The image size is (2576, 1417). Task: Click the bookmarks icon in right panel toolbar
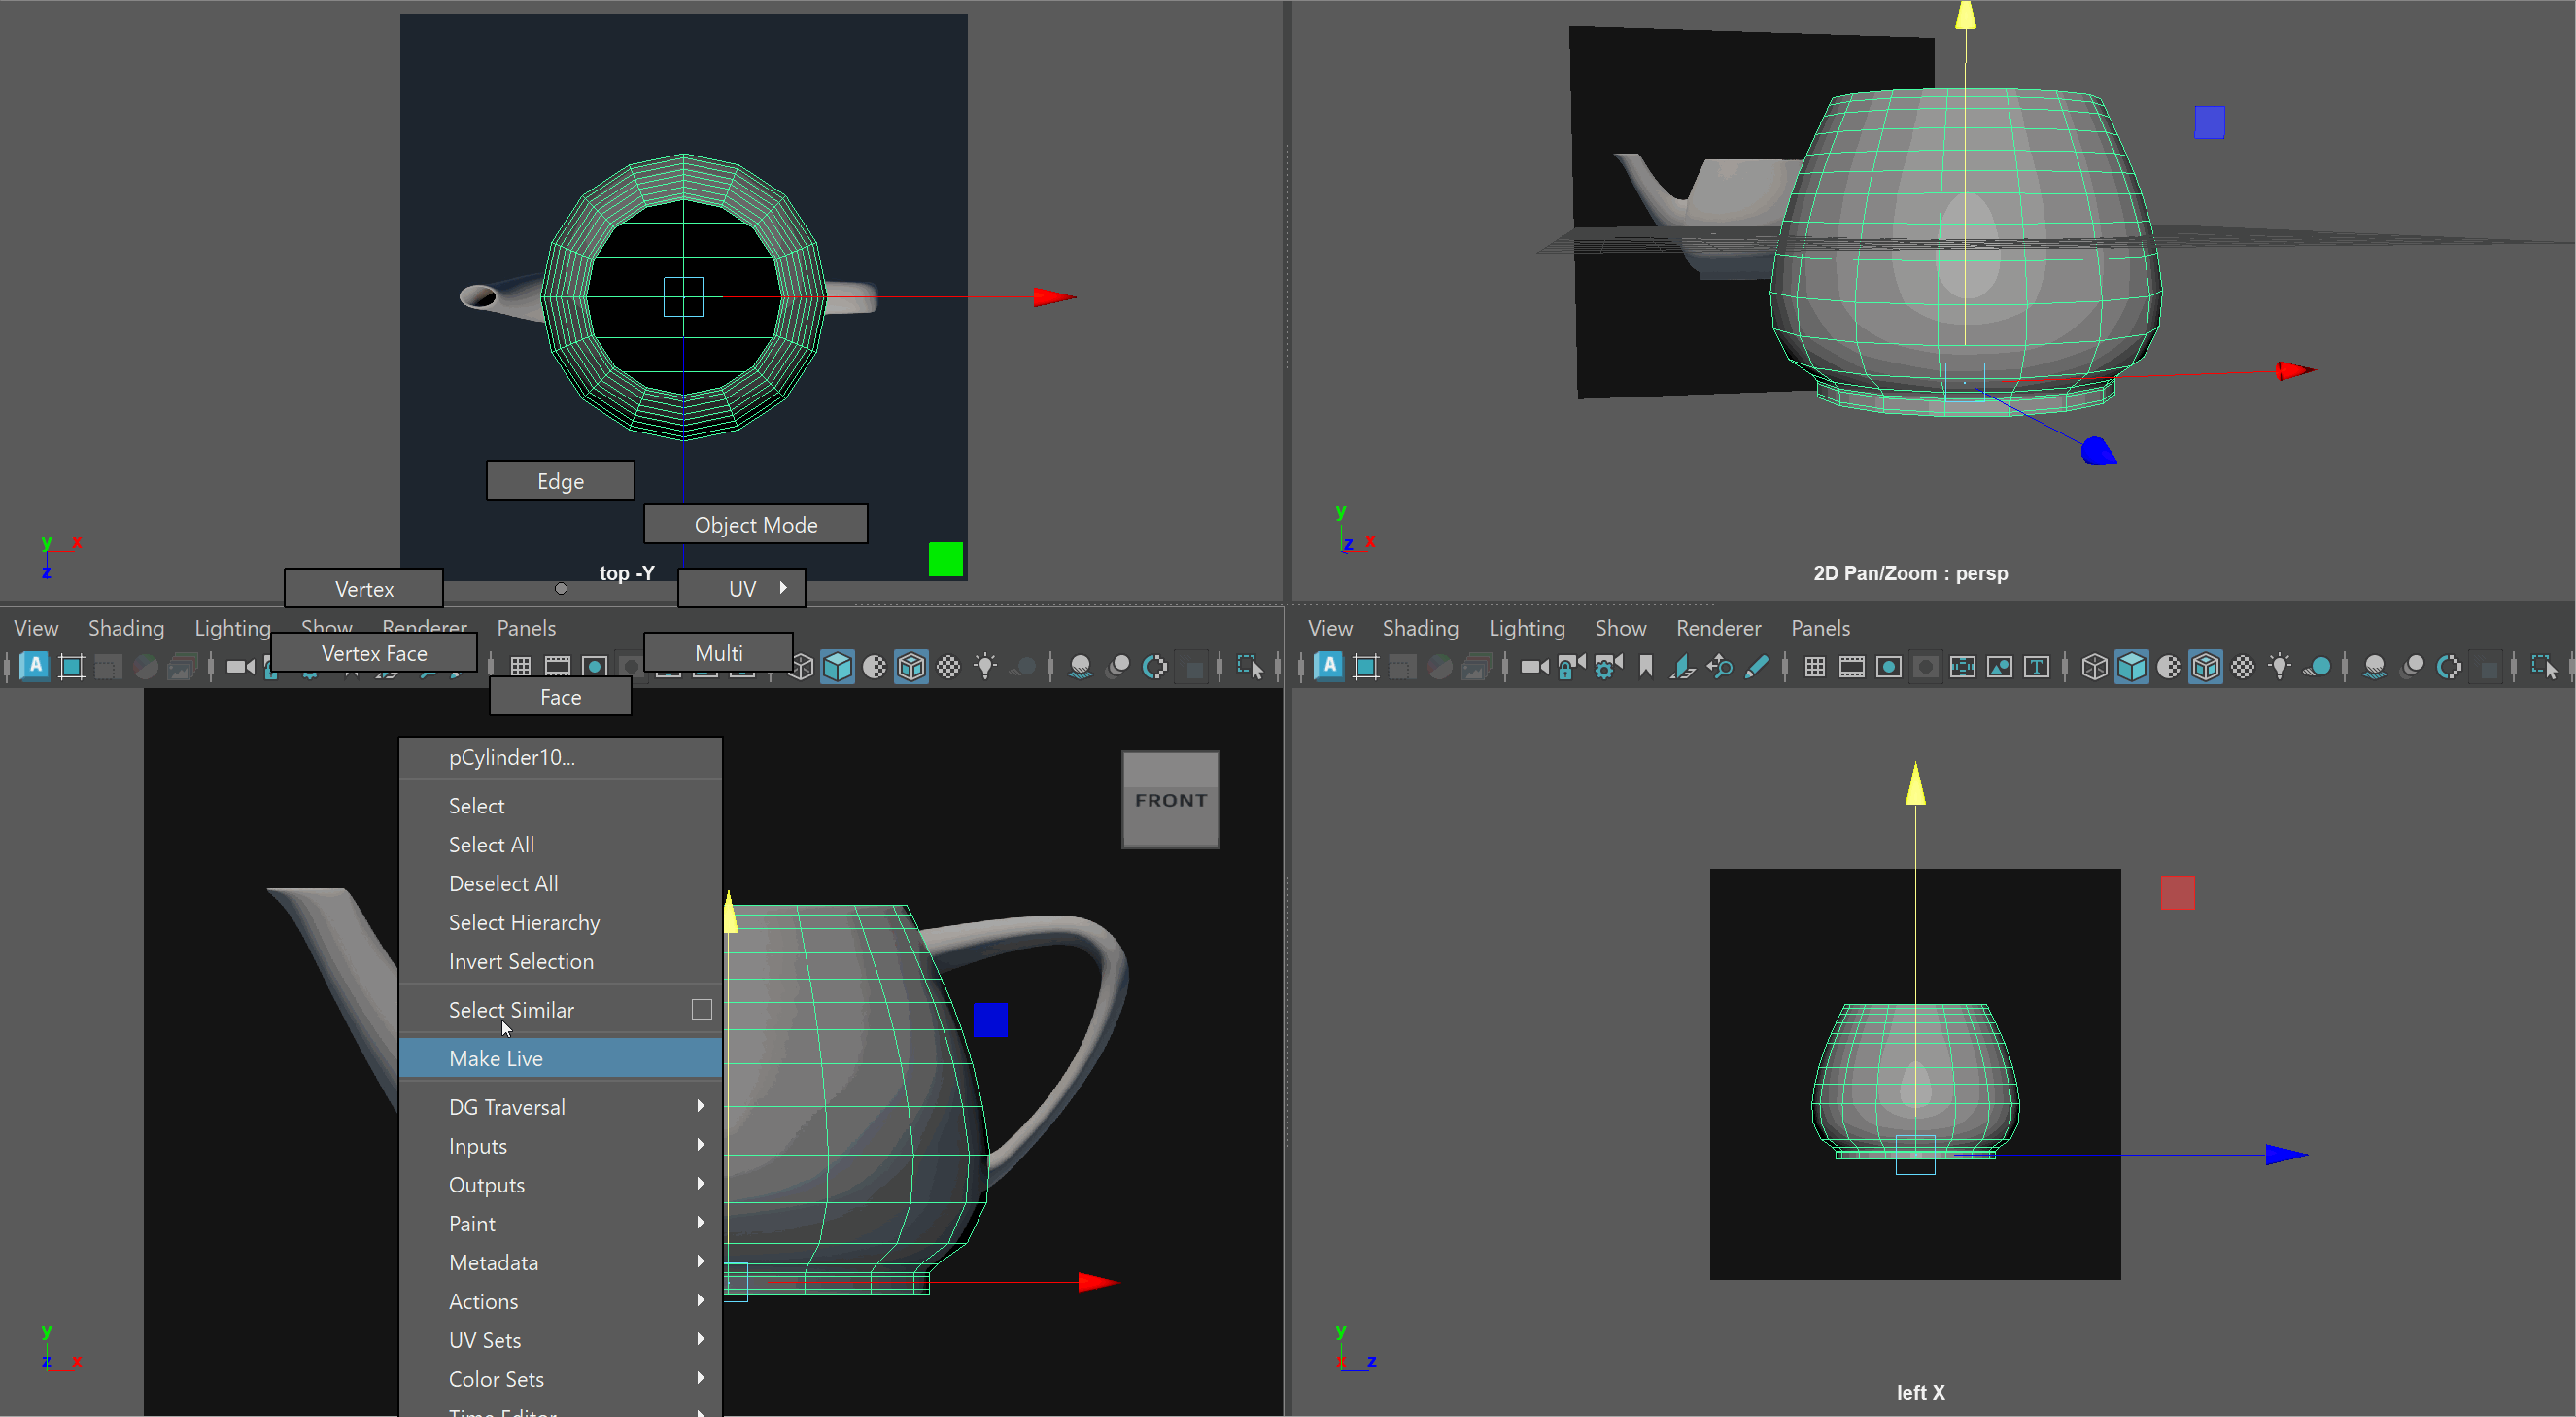1645,667
